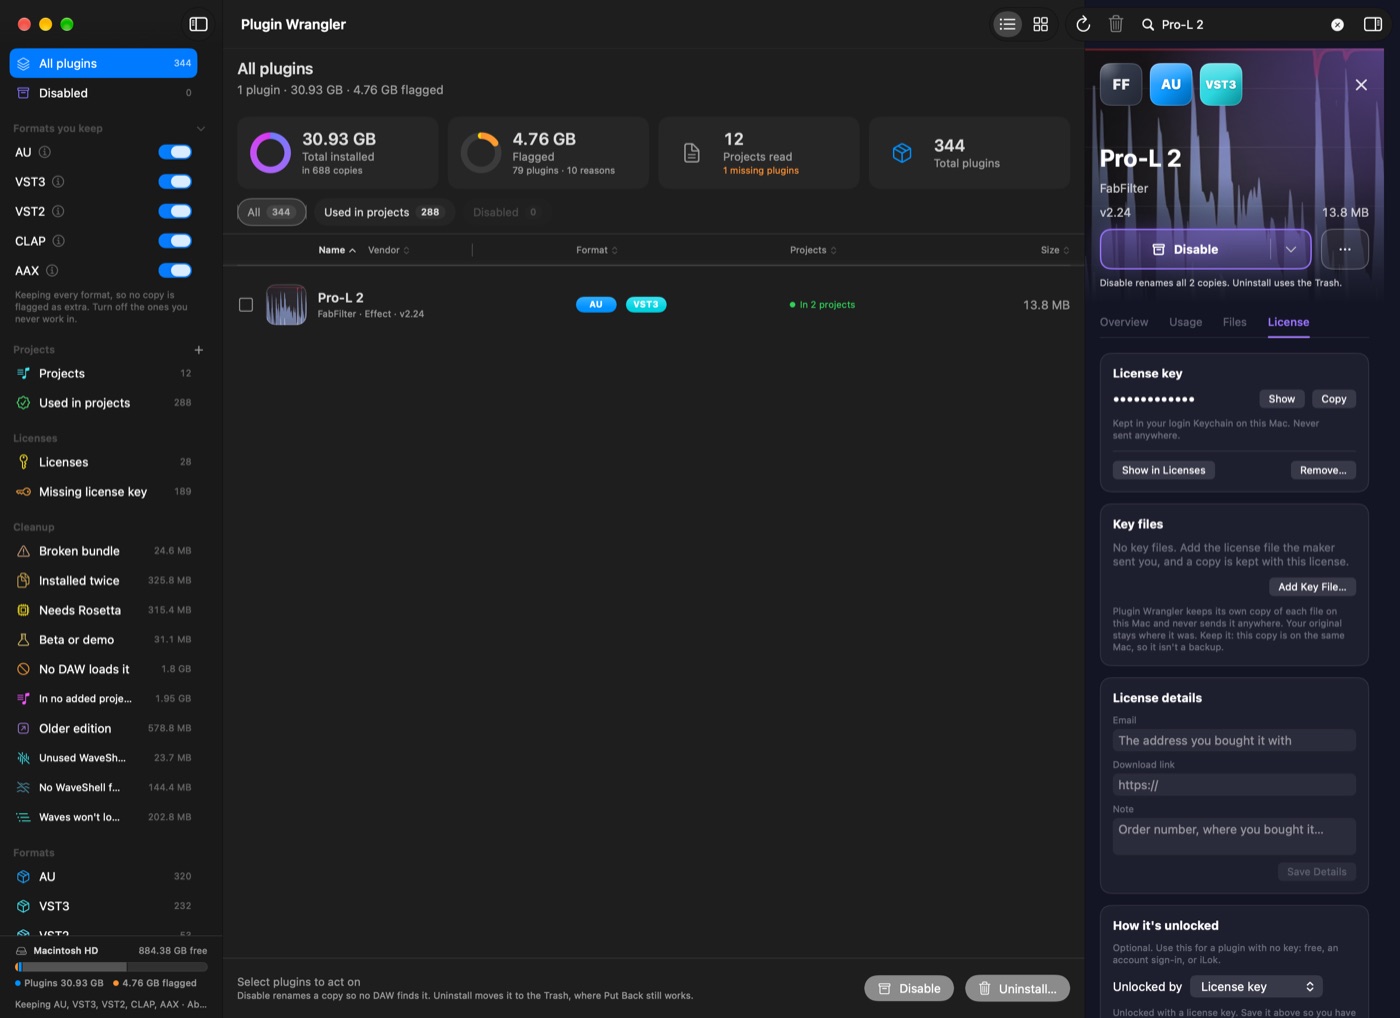The height and width of the screenshot is (1018, 1400).
Task: Click the refresh scan icon
Action: tap(1083, 24)
